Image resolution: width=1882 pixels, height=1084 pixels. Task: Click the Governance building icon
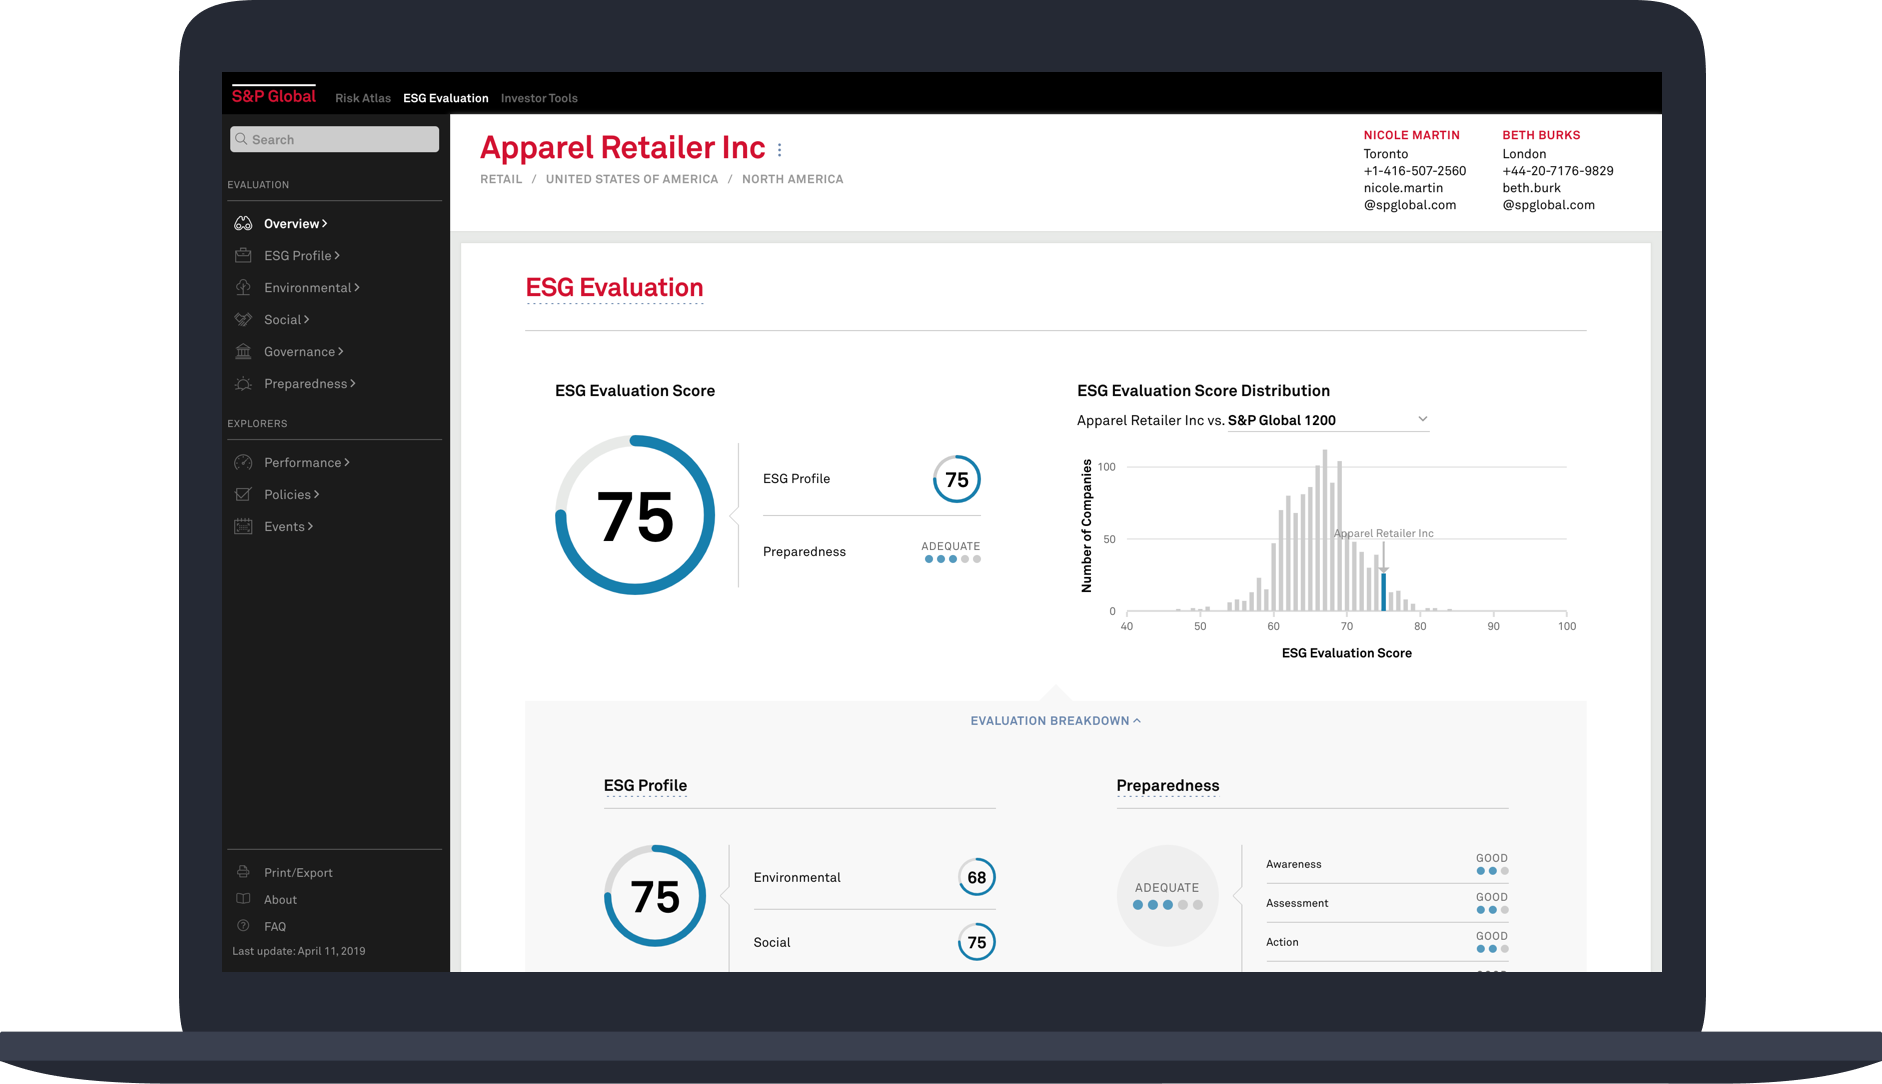pos(243,351)
